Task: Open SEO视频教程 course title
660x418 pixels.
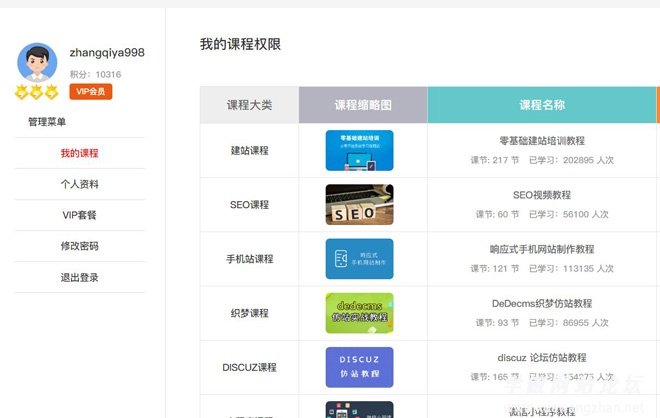Action: (x=541, y=195)
